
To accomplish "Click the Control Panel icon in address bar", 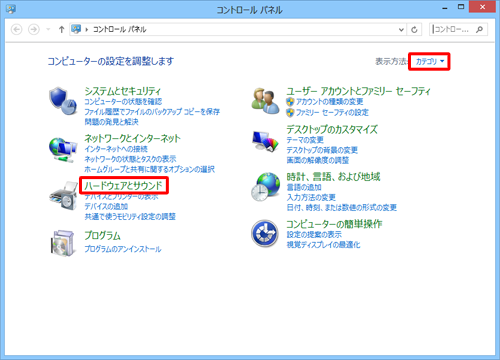I will point(76,29).
